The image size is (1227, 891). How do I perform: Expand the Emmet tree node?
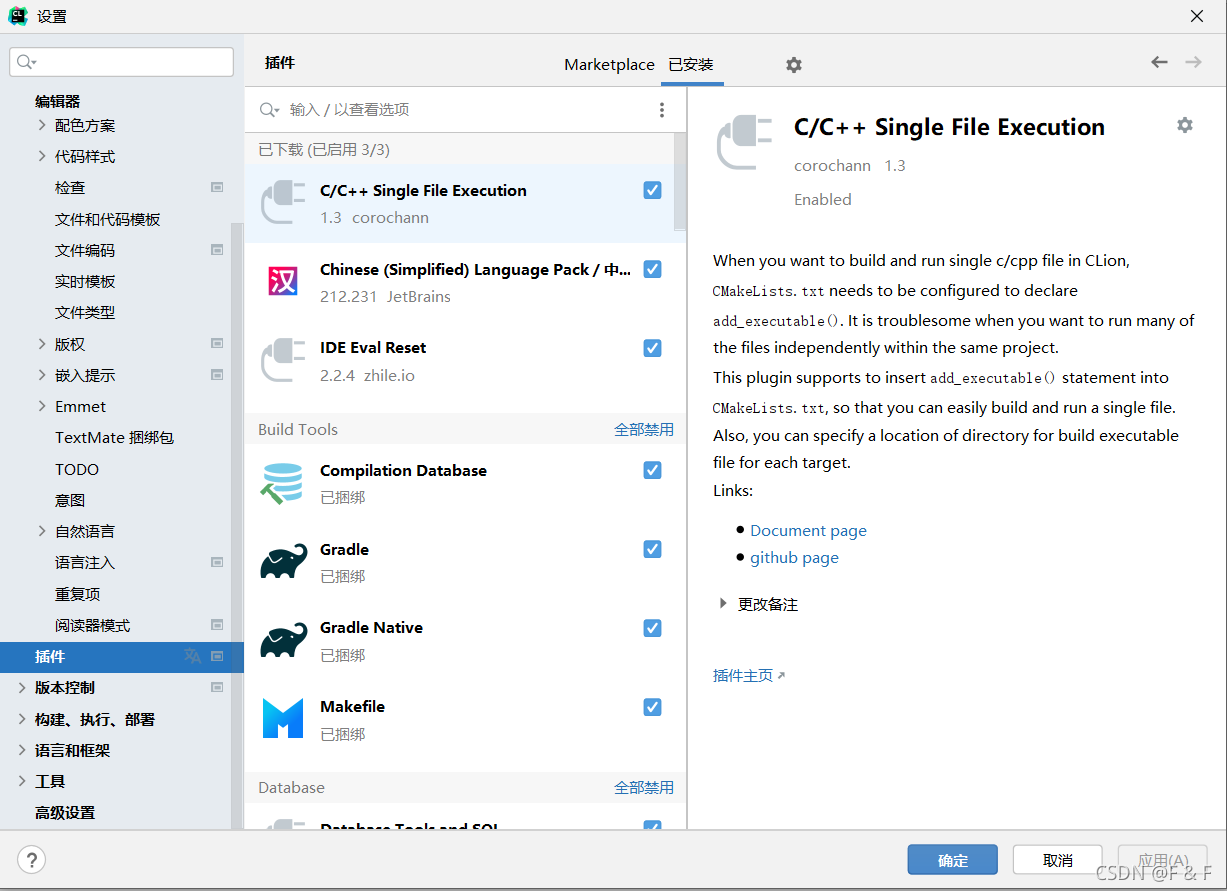click(x=42, y=406)
